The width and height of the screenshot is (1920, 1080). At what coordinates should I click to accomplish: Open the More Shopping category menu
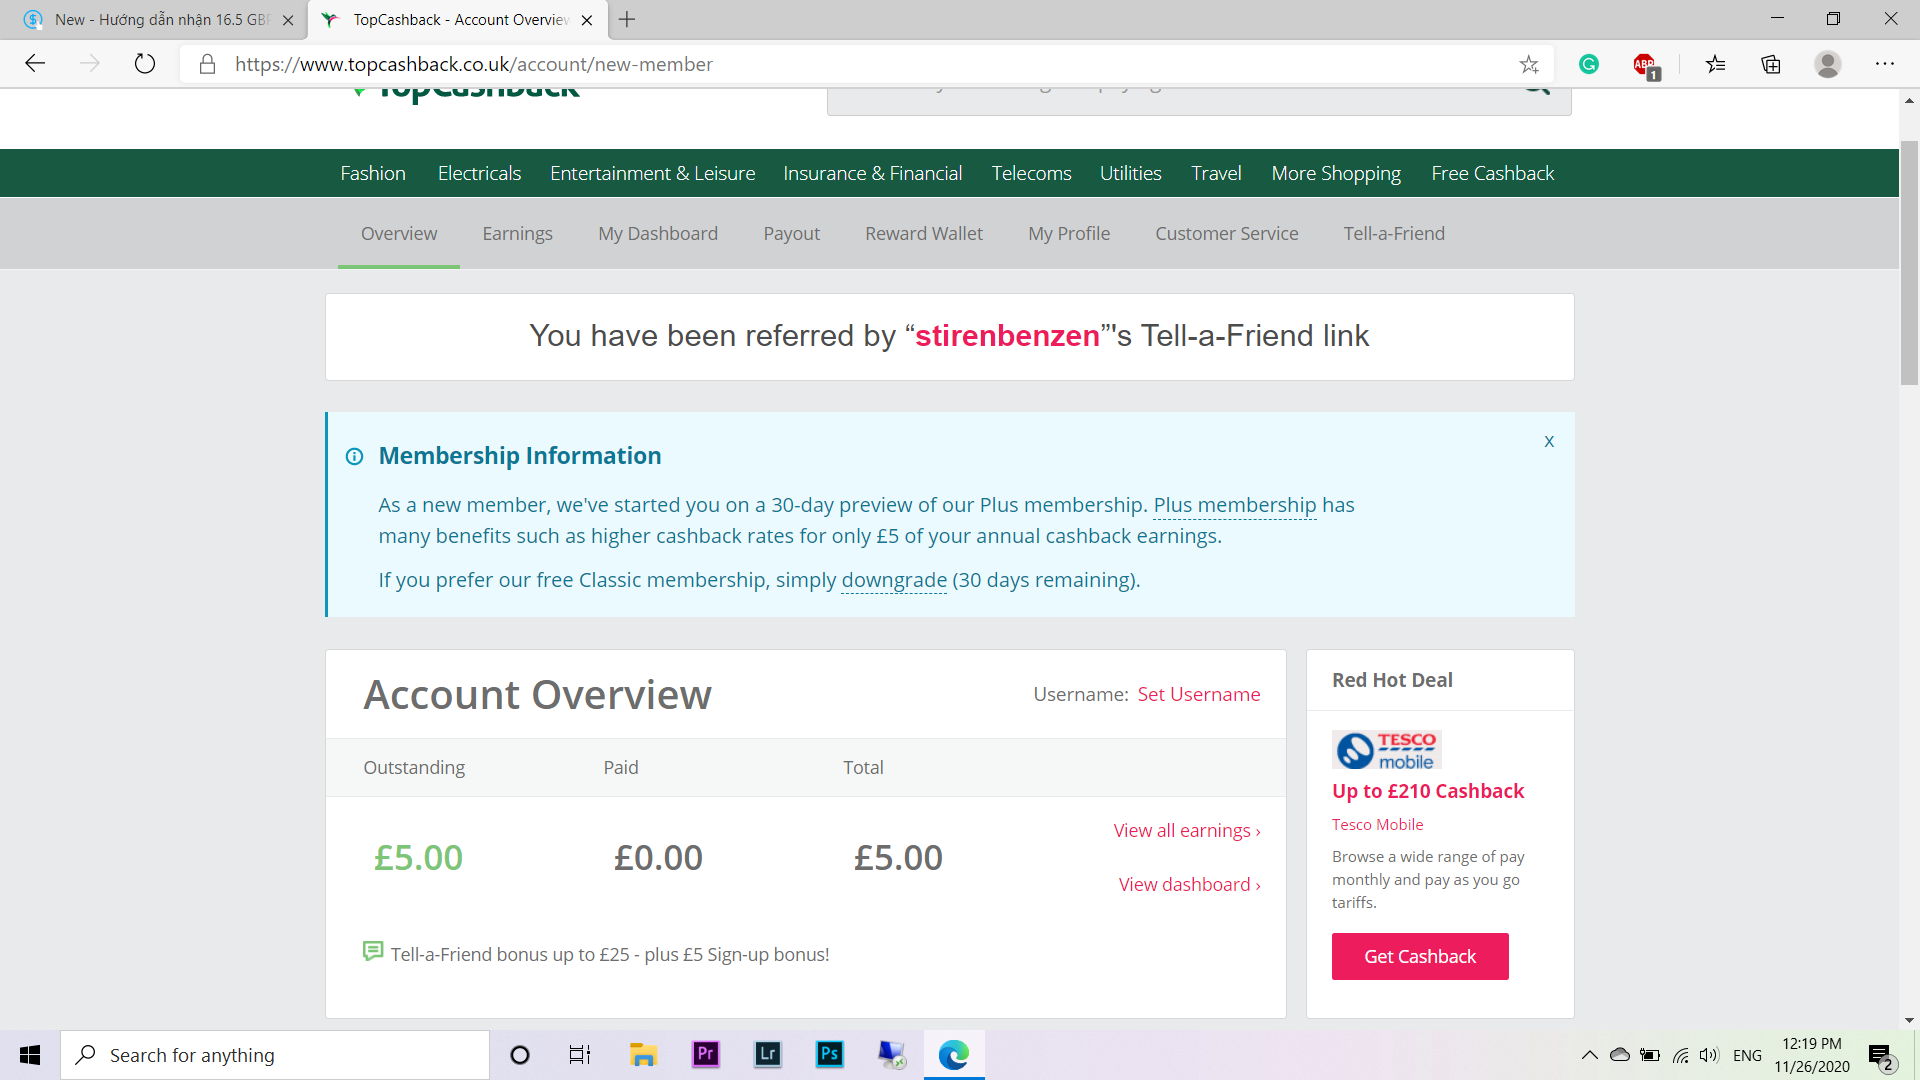(x=1336, y=173)
